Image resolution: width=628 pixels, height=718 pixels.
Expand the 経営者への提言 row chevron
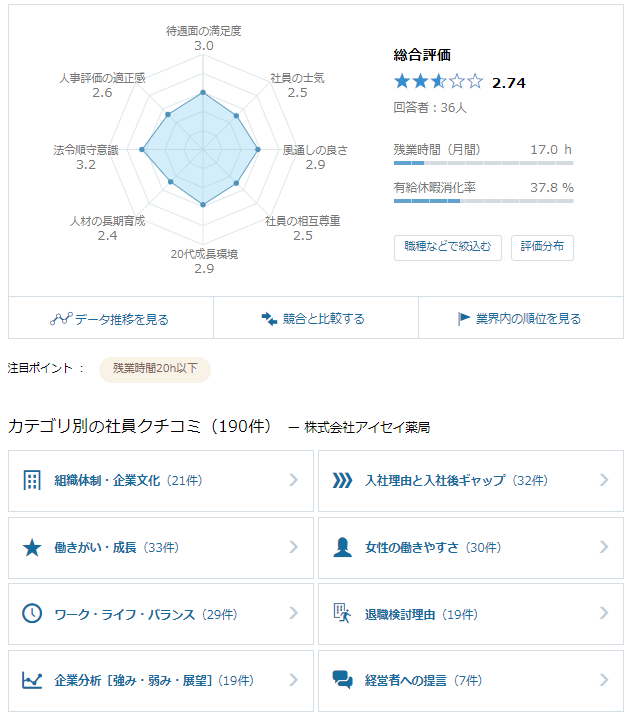[x=604, y=680]
